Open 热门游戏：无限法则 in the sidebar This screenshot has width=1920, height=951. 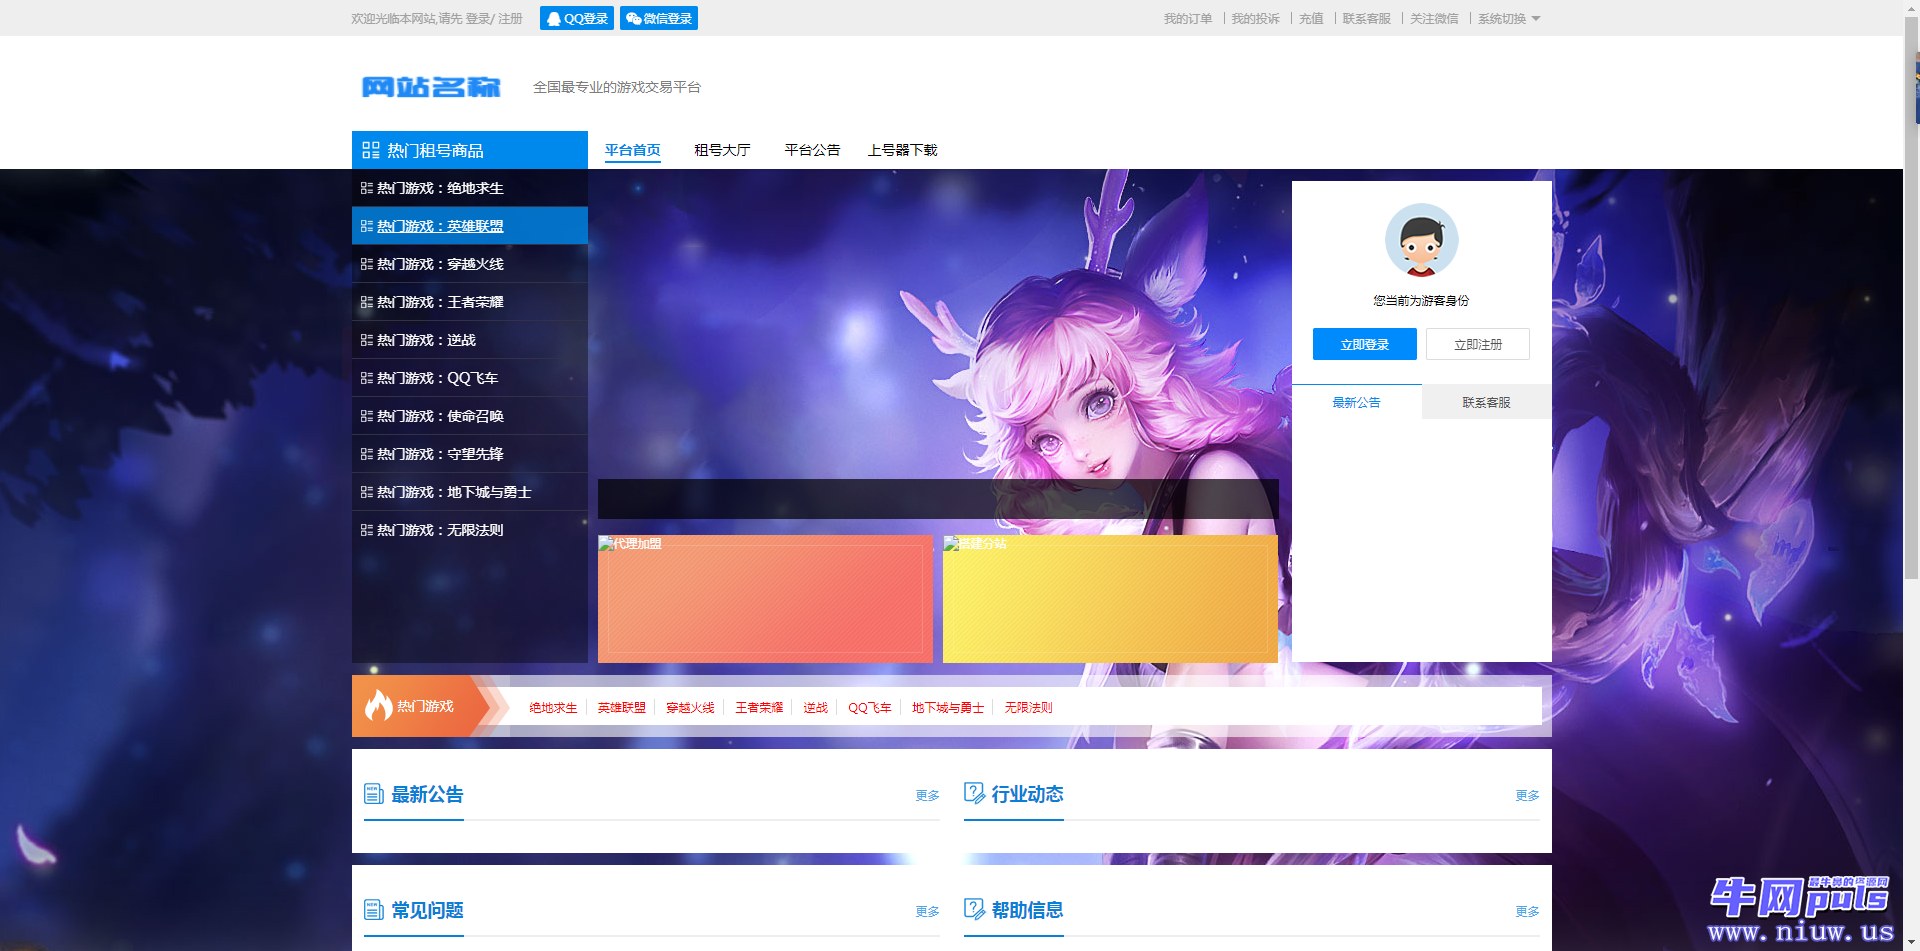click(x=470, y=530)
